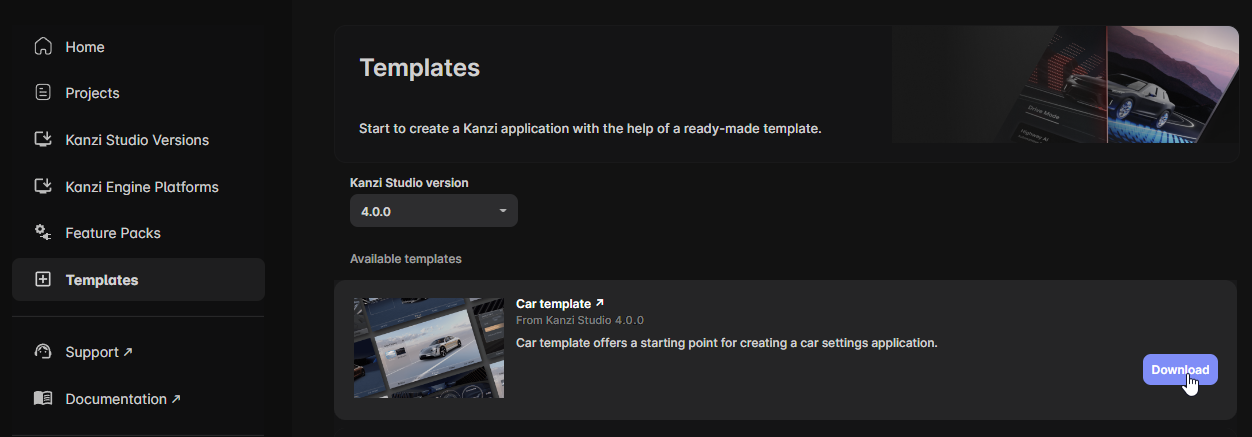
Task: Click the Car template description text
Action: pyautogui.click(x=726, y=343)
